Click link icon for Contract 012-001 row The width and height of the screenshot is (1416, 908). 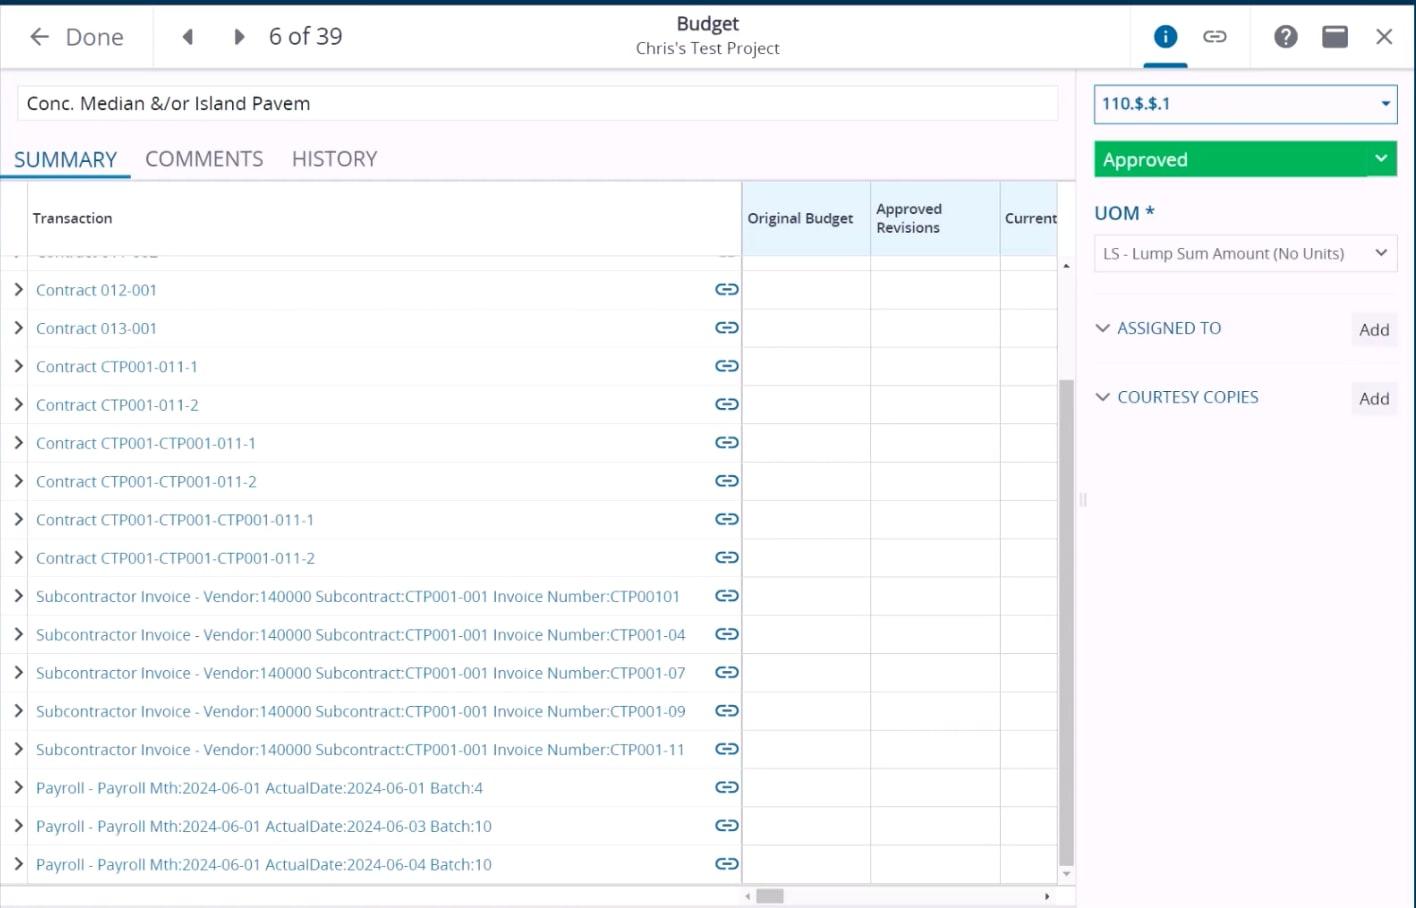726,290
